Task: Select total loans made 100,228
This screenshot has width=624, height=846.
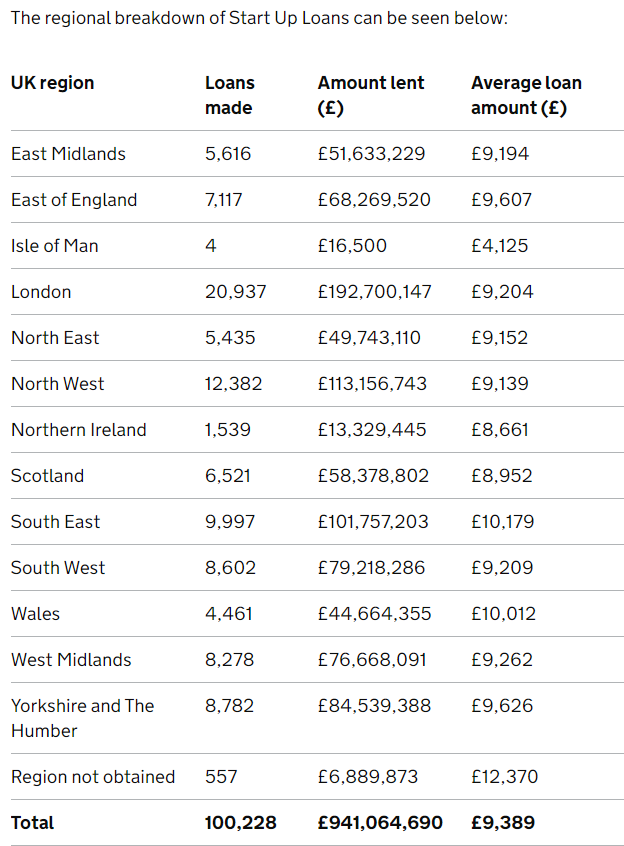Action: click(x=241, y=823)
